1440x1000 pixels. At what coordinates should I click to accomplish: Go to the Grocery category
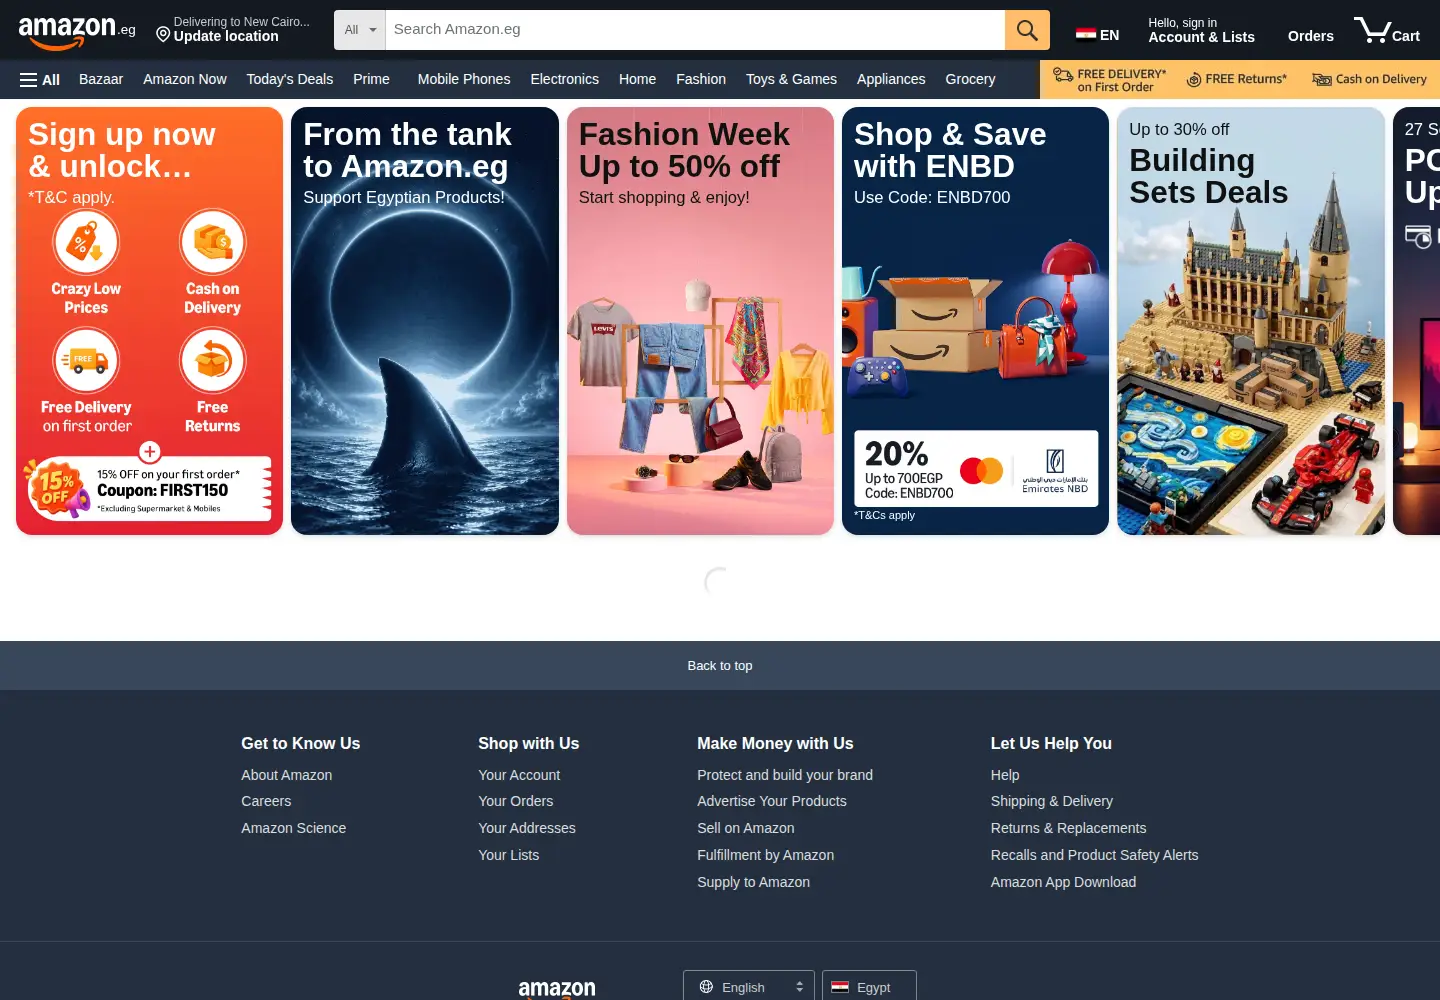[970, 79]
